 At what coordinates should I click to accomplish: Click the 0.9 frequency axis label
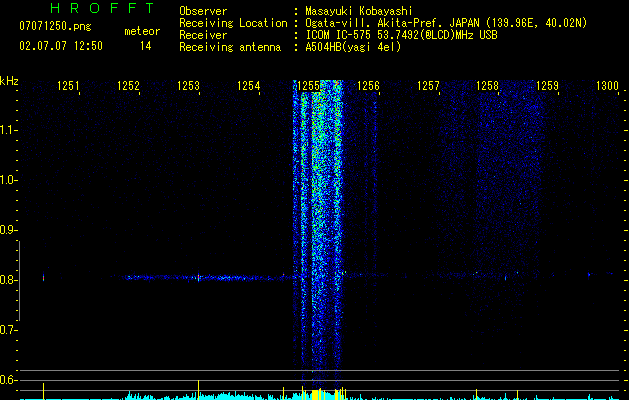pyautogui.click(x=8, y=230)
